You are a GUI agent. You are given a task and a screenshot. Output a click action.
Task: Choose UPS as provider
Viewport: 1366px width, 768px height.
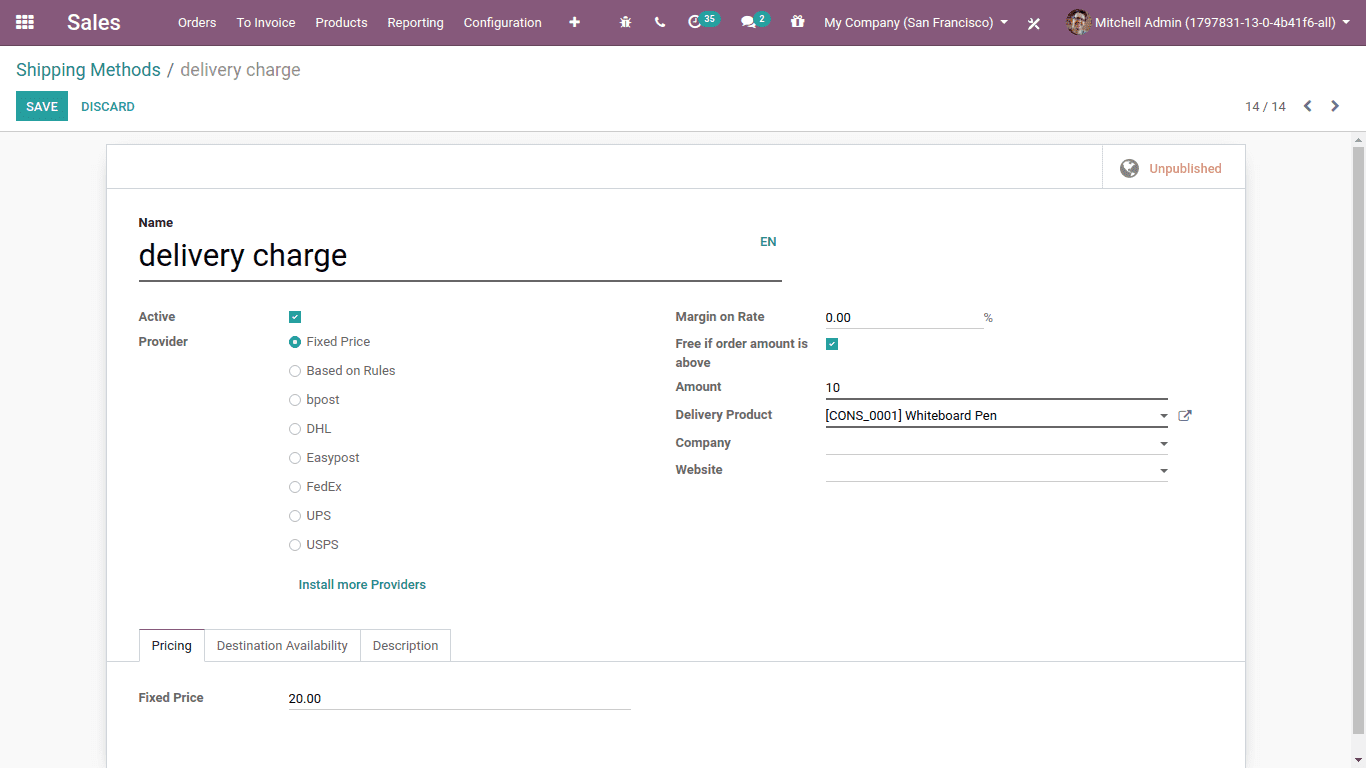point(295,516)
